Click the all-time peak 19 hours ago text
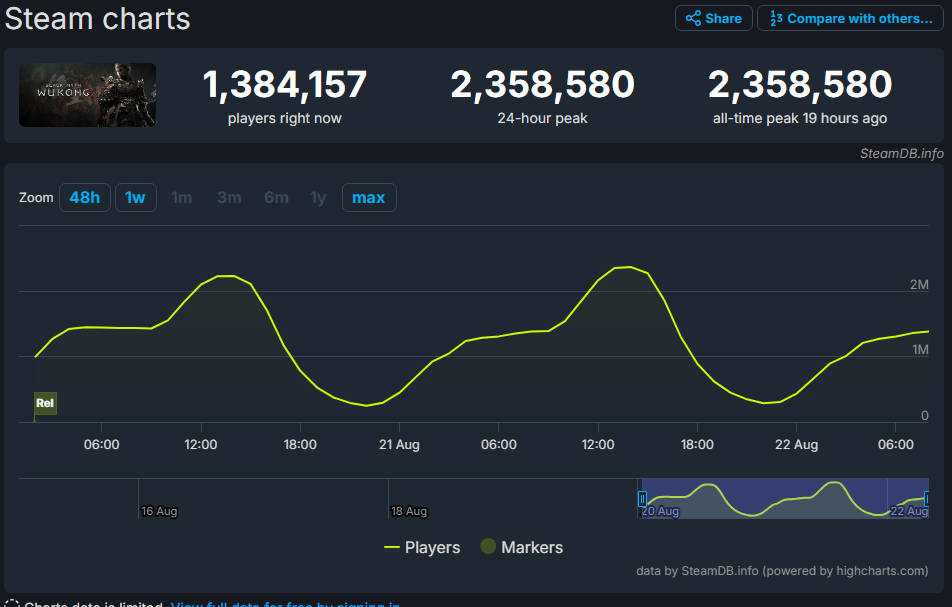 [x=800, y=118]
